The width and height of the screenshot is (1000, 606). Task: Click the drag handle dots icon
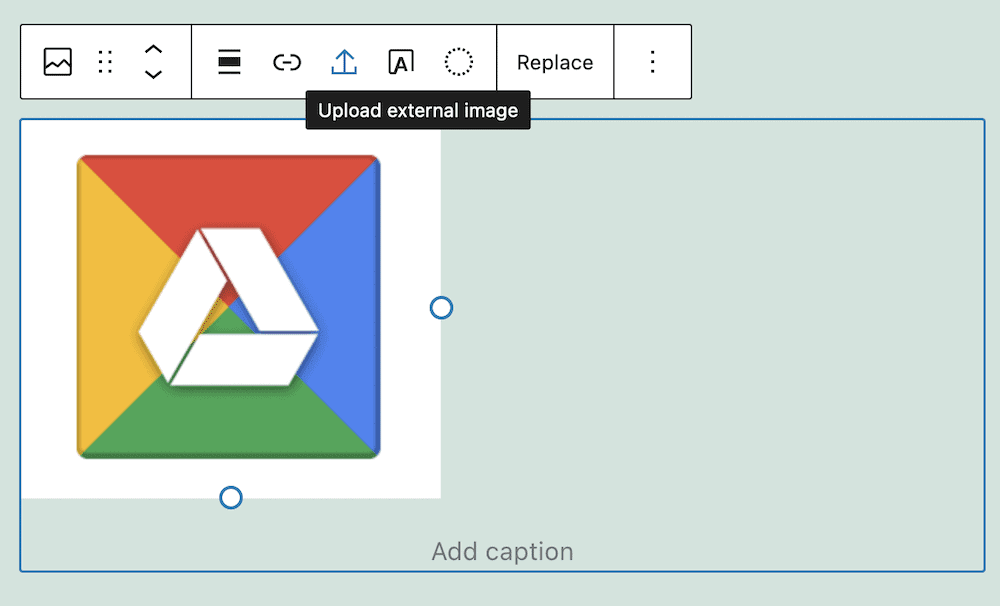pyautogui.click(x=105, y=62)
